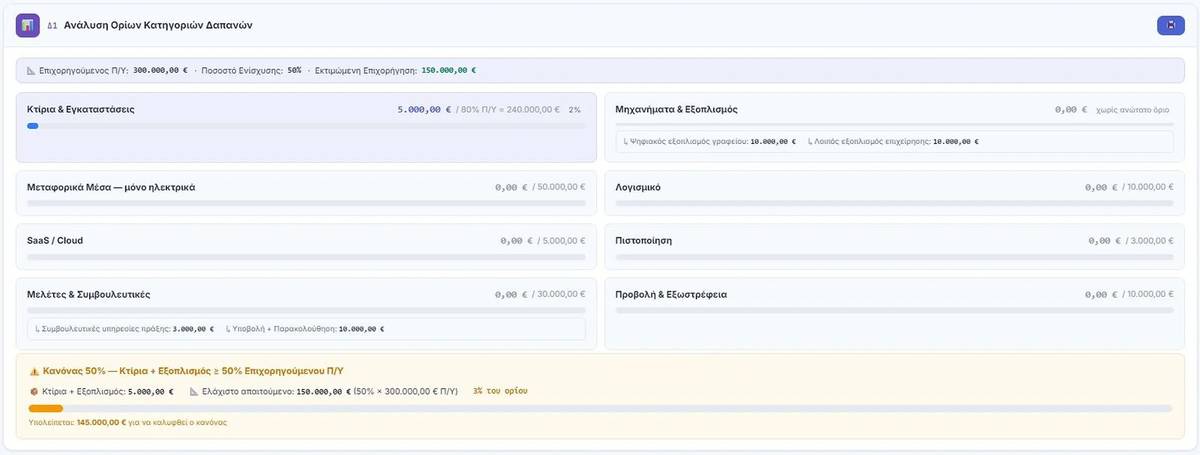
Task: Select the SaaS / Cloud card title
Action: [55, 241]
